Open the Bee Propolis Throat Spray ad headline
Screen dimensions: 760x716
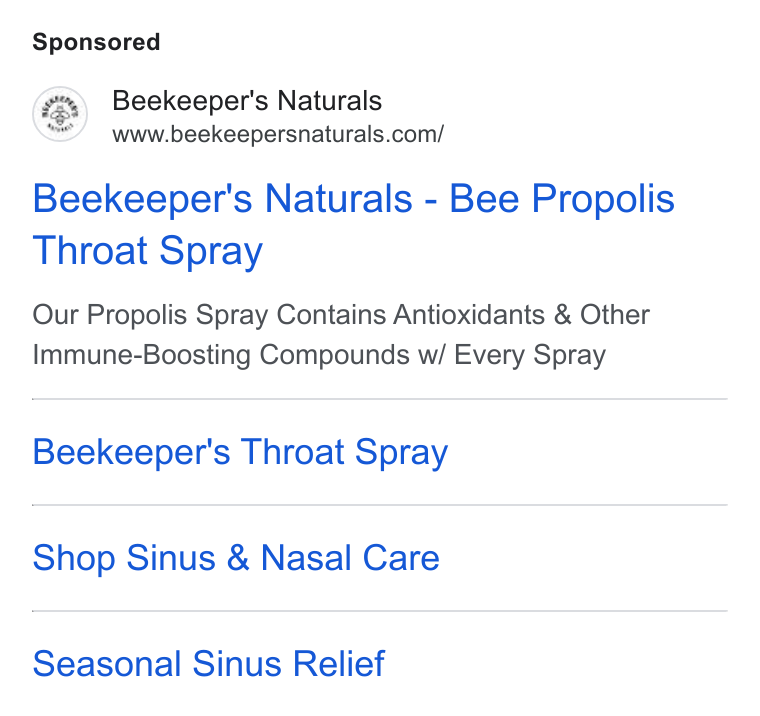(x=353, y=224)
